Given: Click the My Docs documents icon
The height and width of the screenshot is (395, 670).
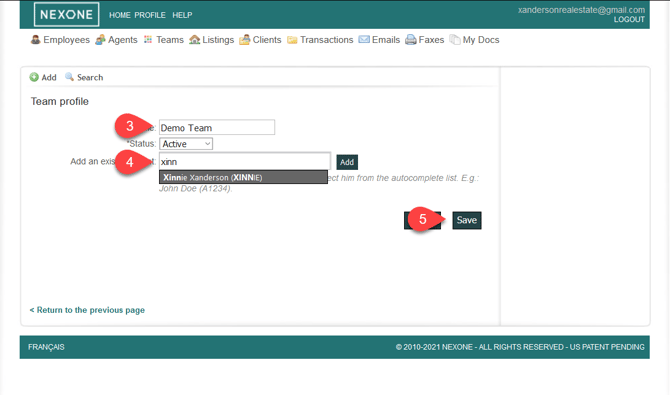Looking at the screenshot, I should coord(455,40).
